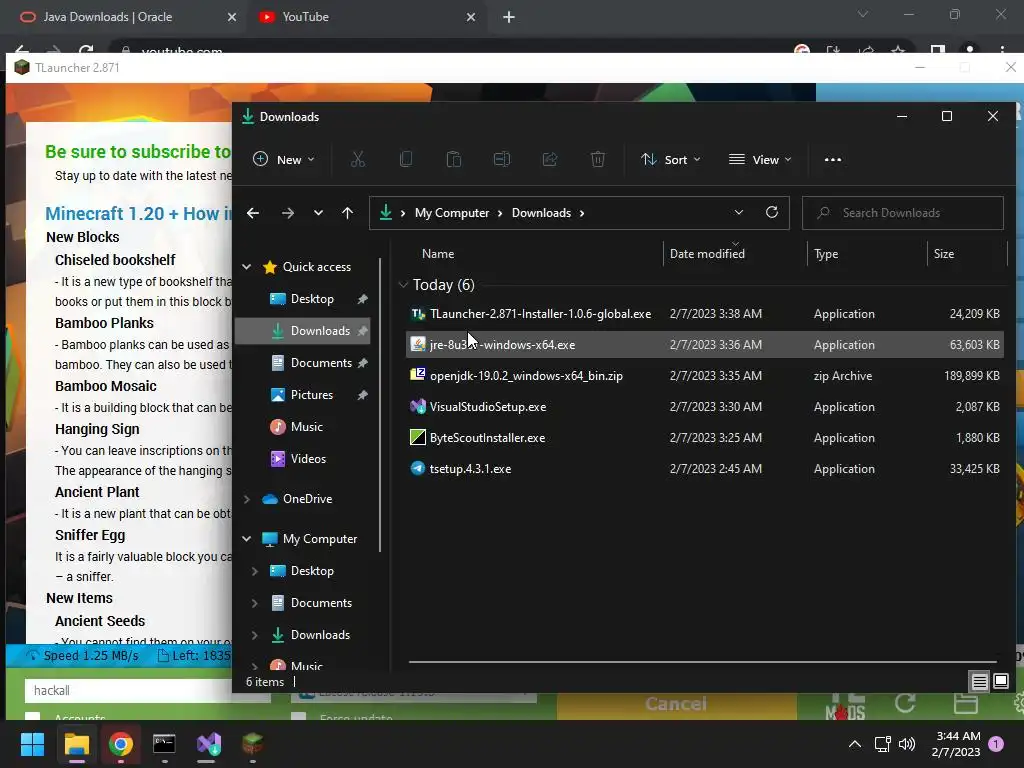Screen dimensions: 1024x768
Task: Collapse the Today (6) group
Action: pyautogui.click(x=403, y=285)
